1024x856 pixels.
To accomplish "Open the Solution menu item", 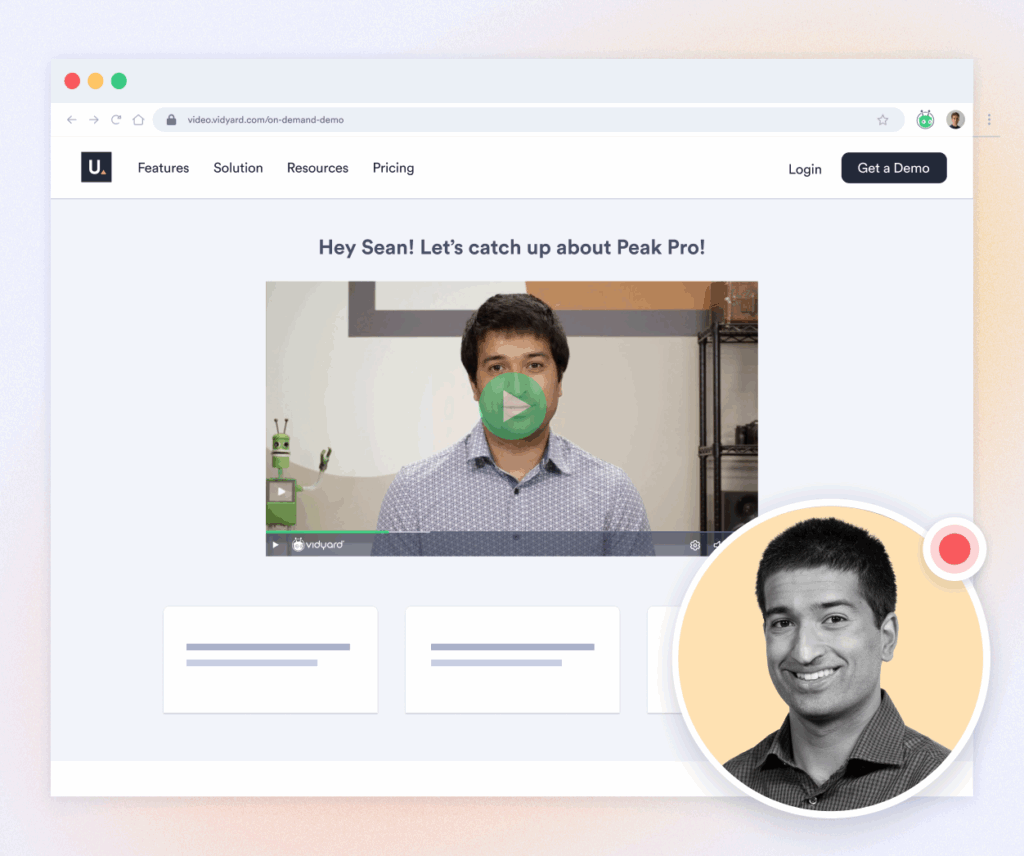I will click(238, 168).
